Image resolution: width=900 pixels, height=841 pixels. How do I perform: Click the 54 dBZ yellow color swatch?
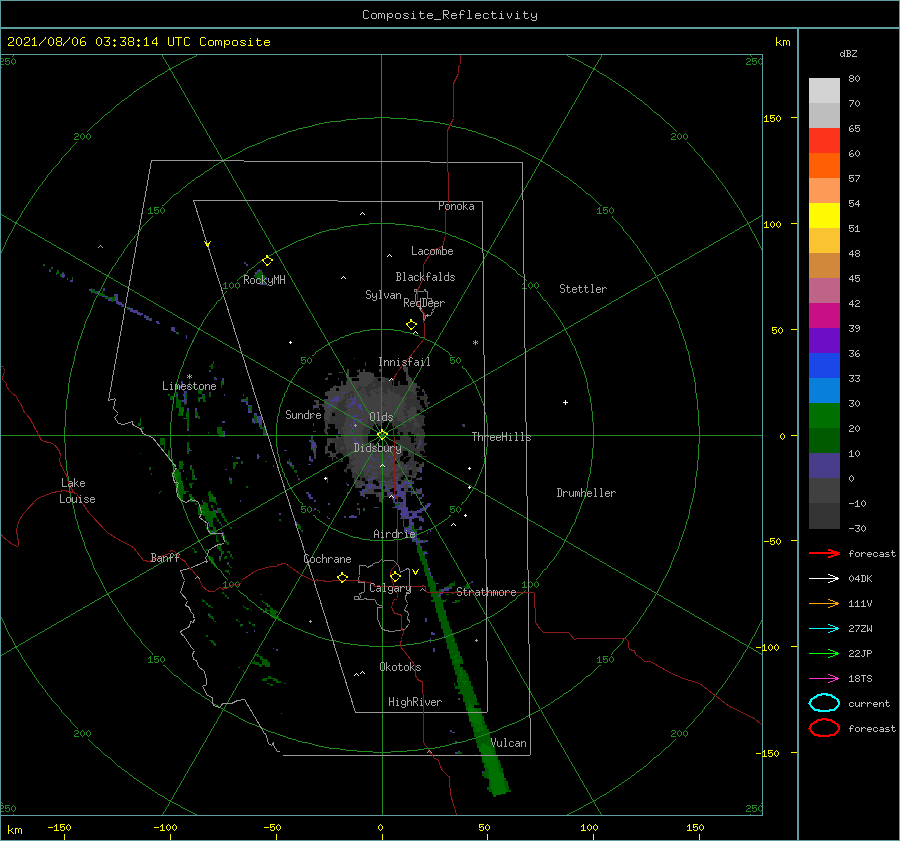click(x=824, y=215)
